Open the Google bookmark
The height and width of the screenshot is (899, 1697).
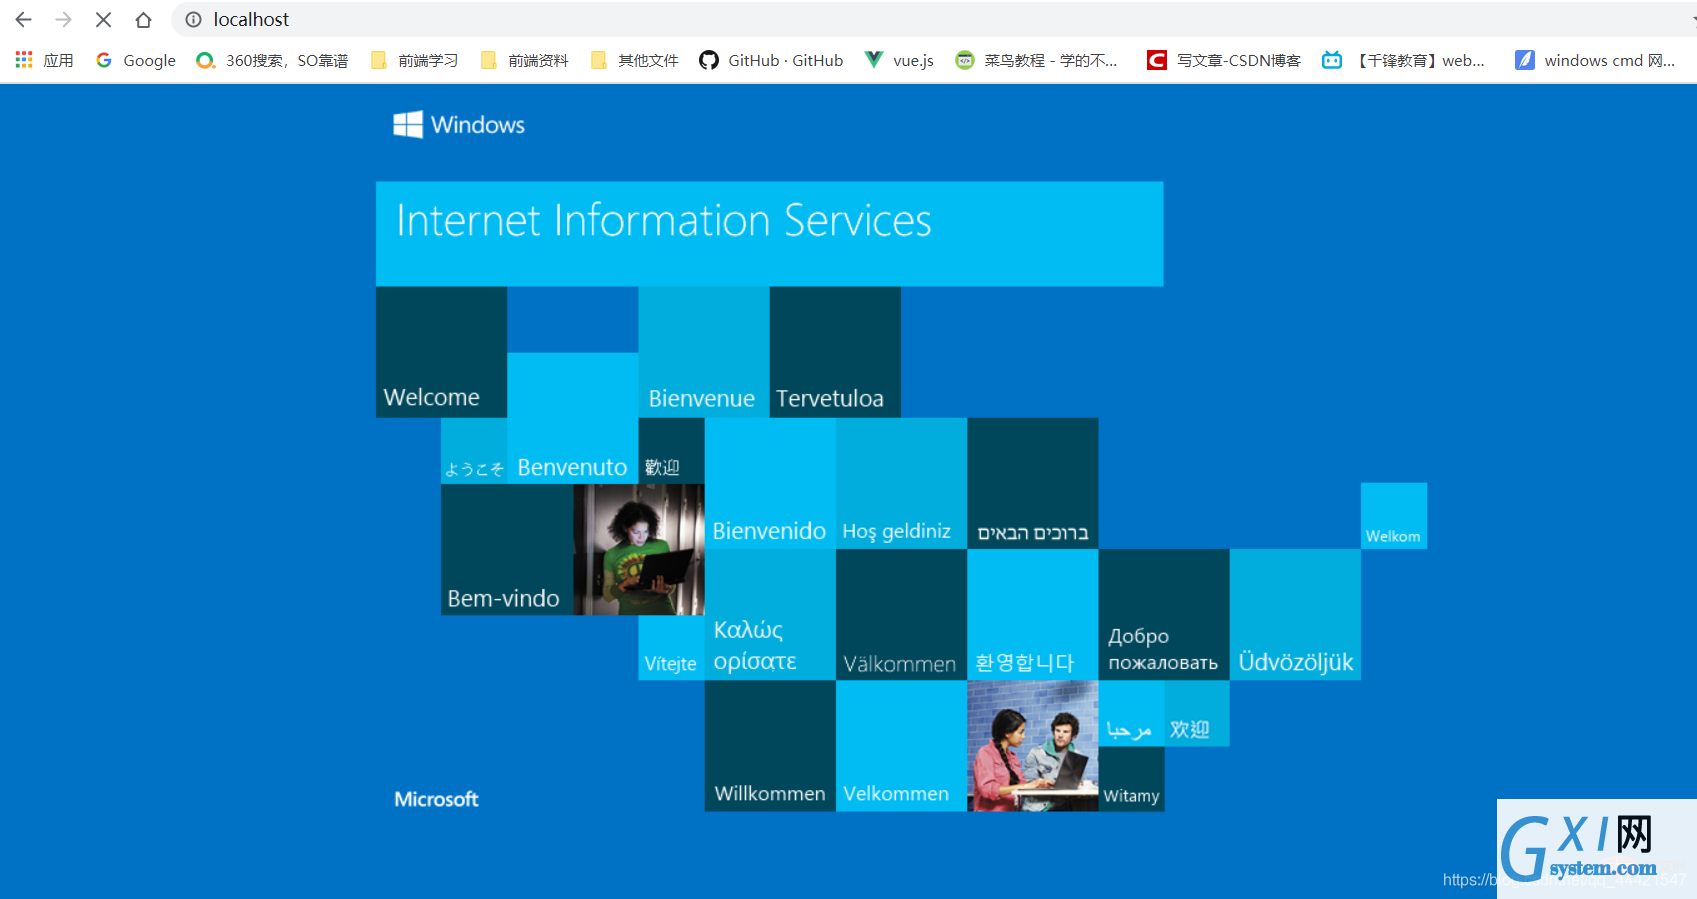coord(136,60)
